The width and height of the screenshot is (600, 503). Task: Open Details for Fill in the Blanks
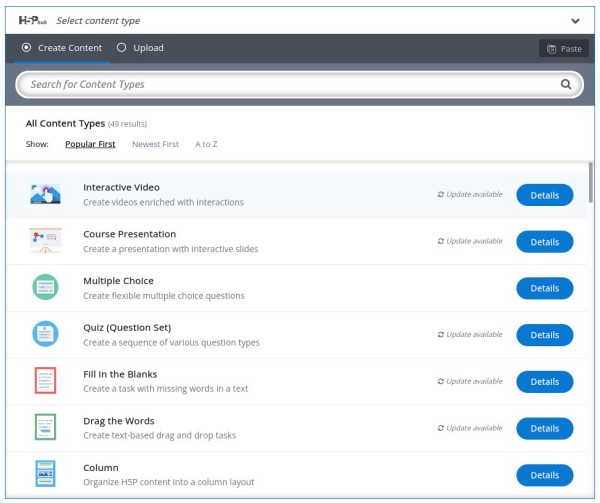click(545, 382)
